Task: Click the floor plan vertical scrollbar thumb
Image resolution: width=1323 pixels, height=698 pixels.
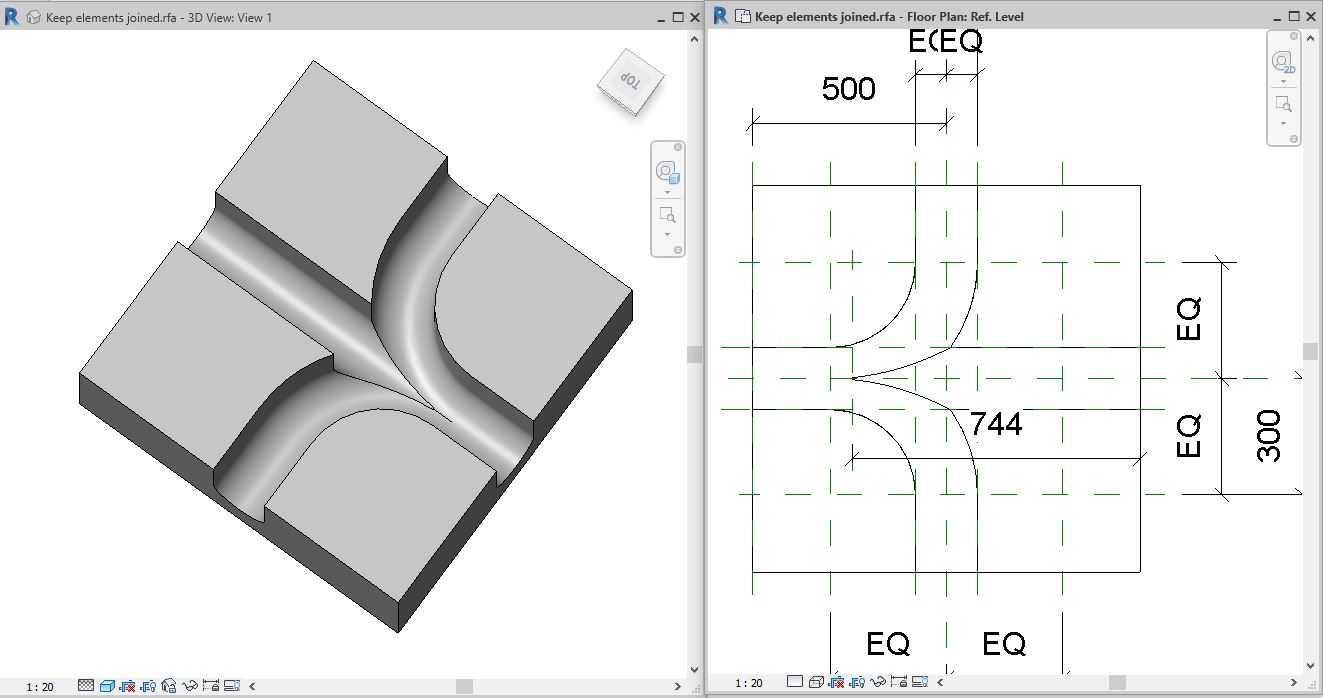Action: point(1311,351)
